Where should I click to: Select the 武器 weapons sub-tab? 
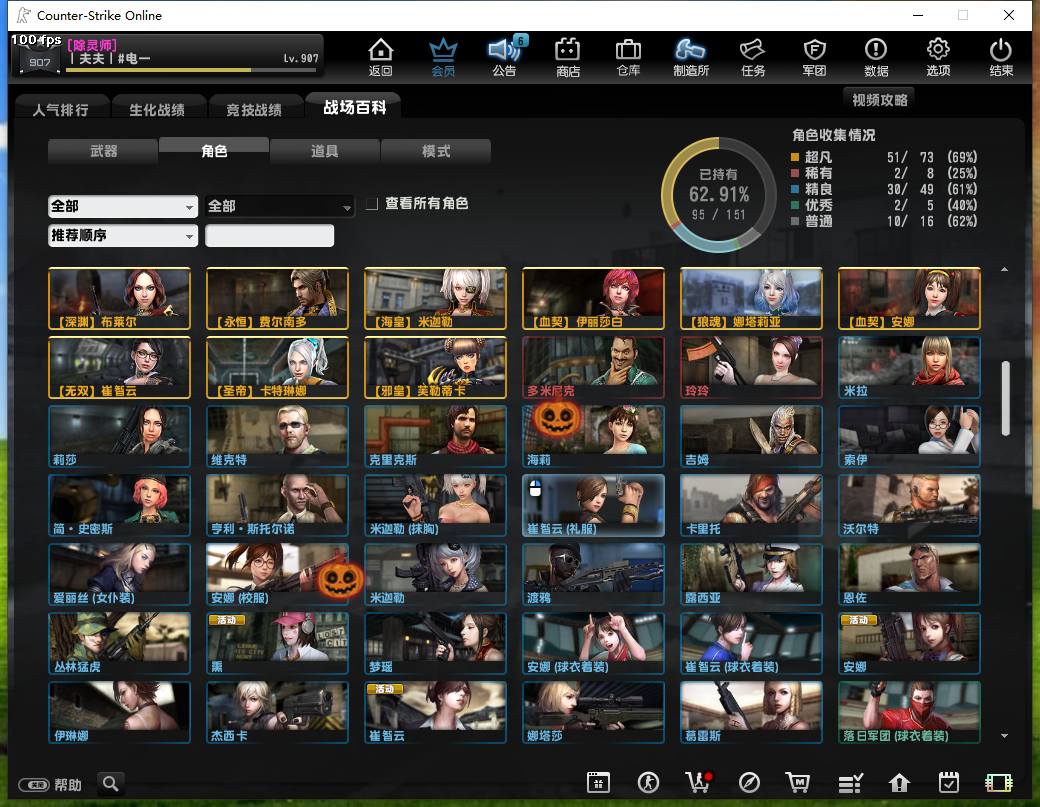click(103, 151)
